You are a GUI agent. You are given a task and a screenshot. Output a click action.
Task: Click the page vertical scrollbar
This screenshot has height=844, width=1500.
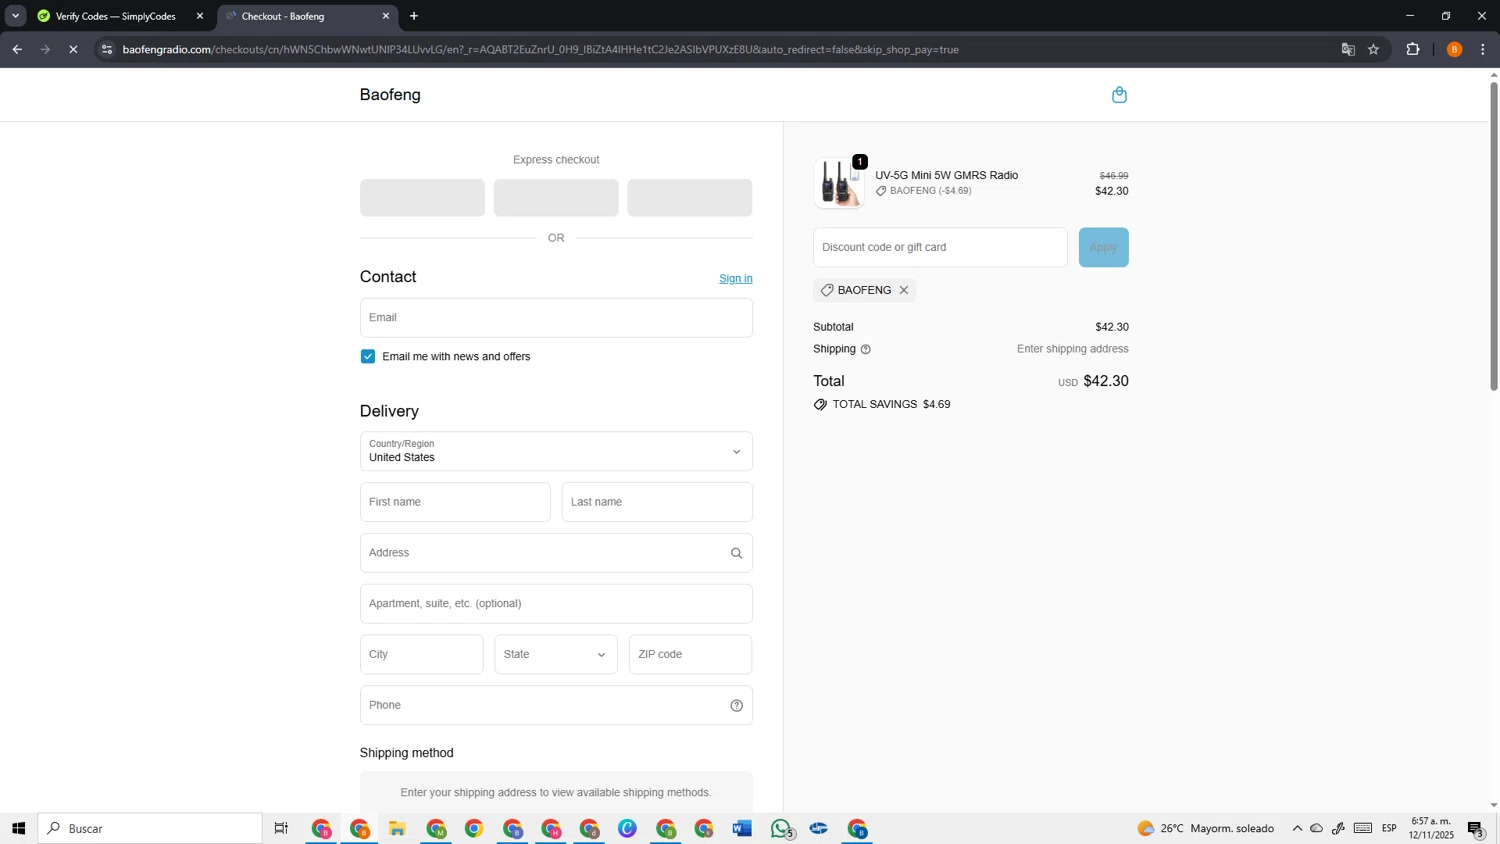click(1494, 236)
